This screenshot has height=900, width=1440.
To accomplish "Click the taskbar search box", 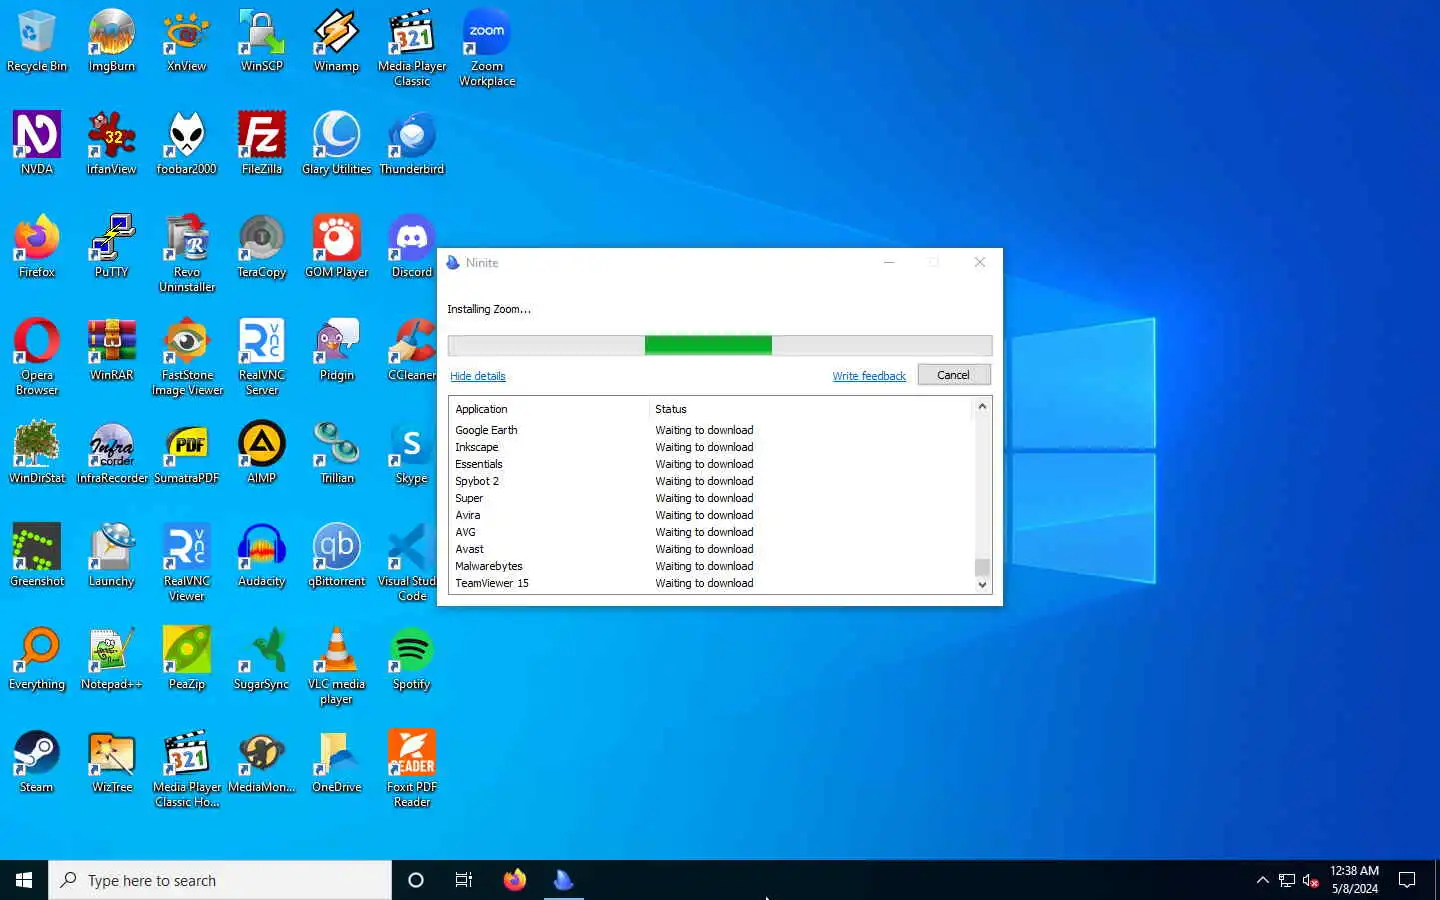I will pyautogui.click(x=220, y=880).
